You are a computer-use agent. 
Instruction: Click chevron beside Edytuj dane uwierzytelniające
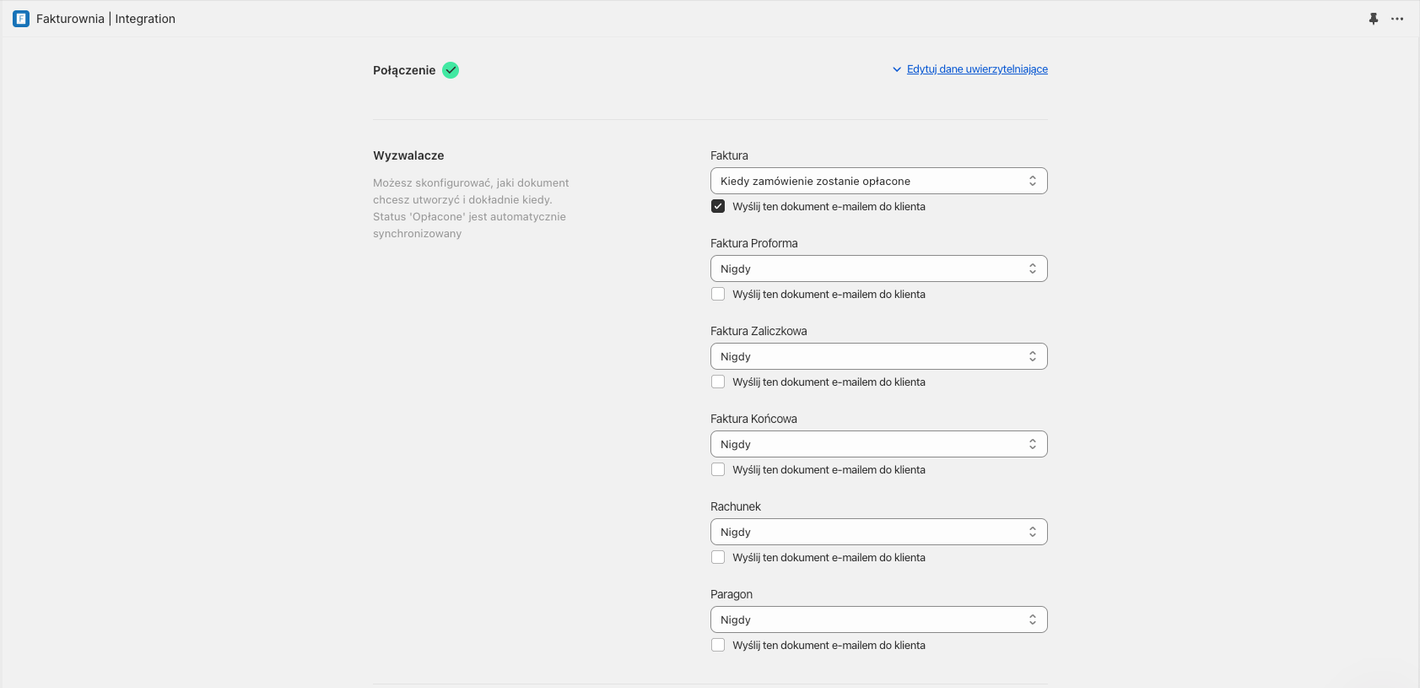pyautogui.click(x=897, y=70)
